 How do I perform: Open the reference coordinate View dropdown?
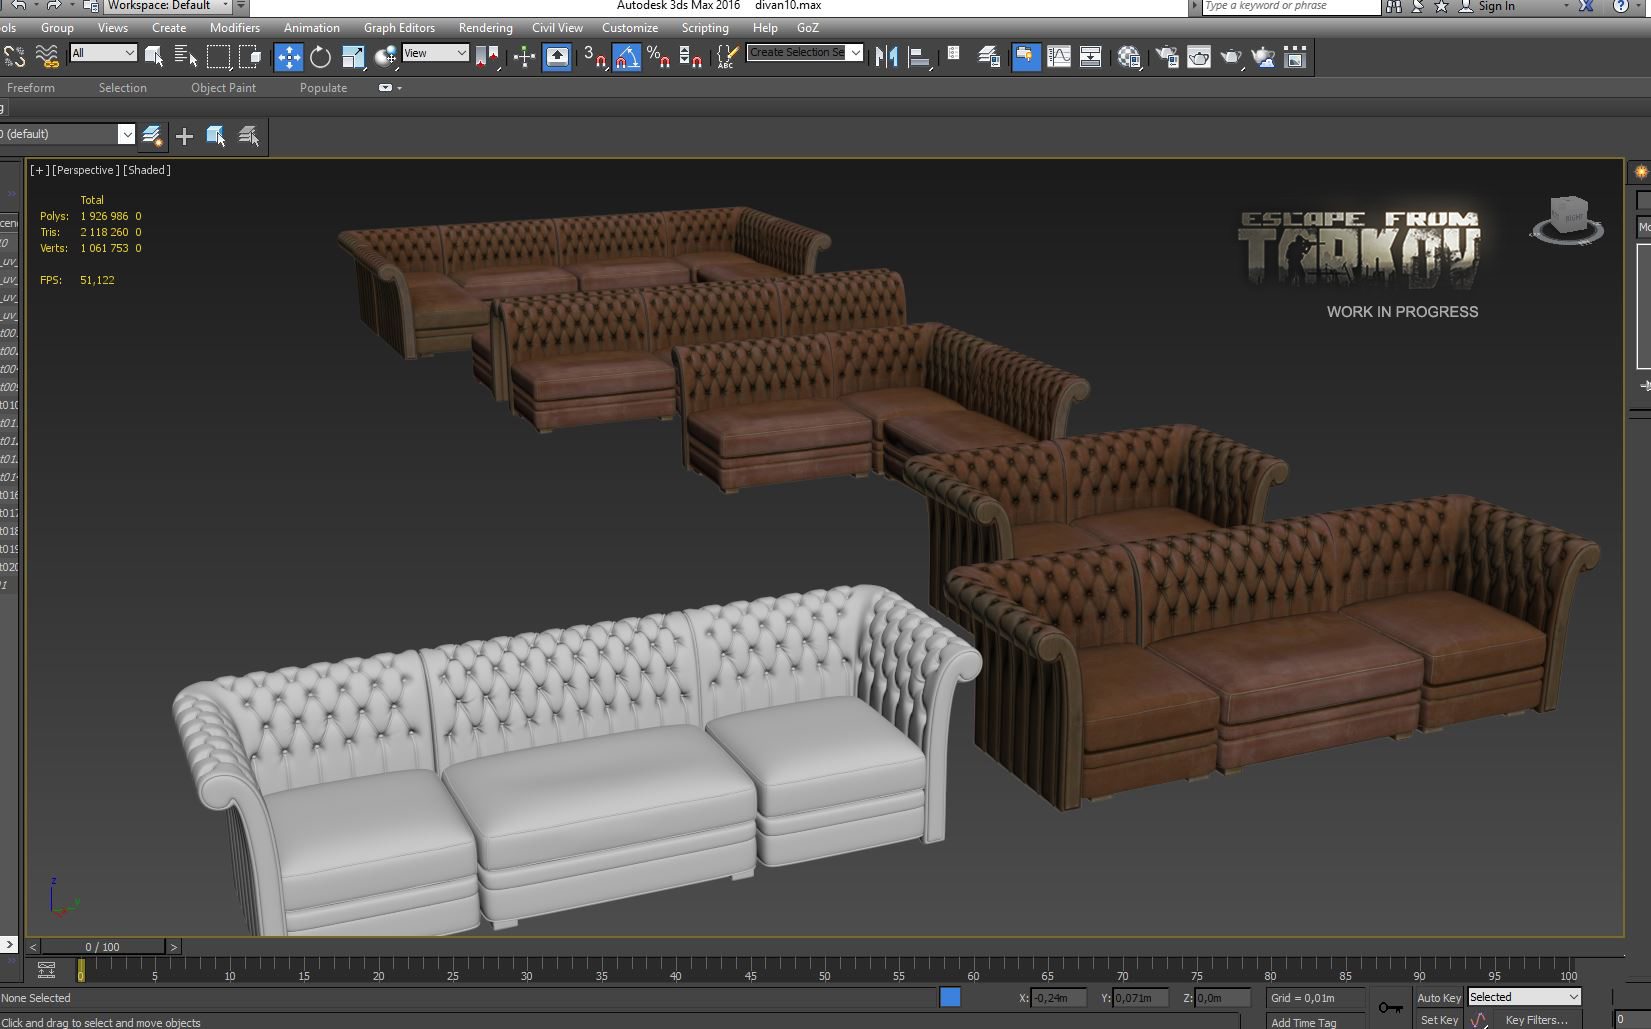(x=435, y=53)
